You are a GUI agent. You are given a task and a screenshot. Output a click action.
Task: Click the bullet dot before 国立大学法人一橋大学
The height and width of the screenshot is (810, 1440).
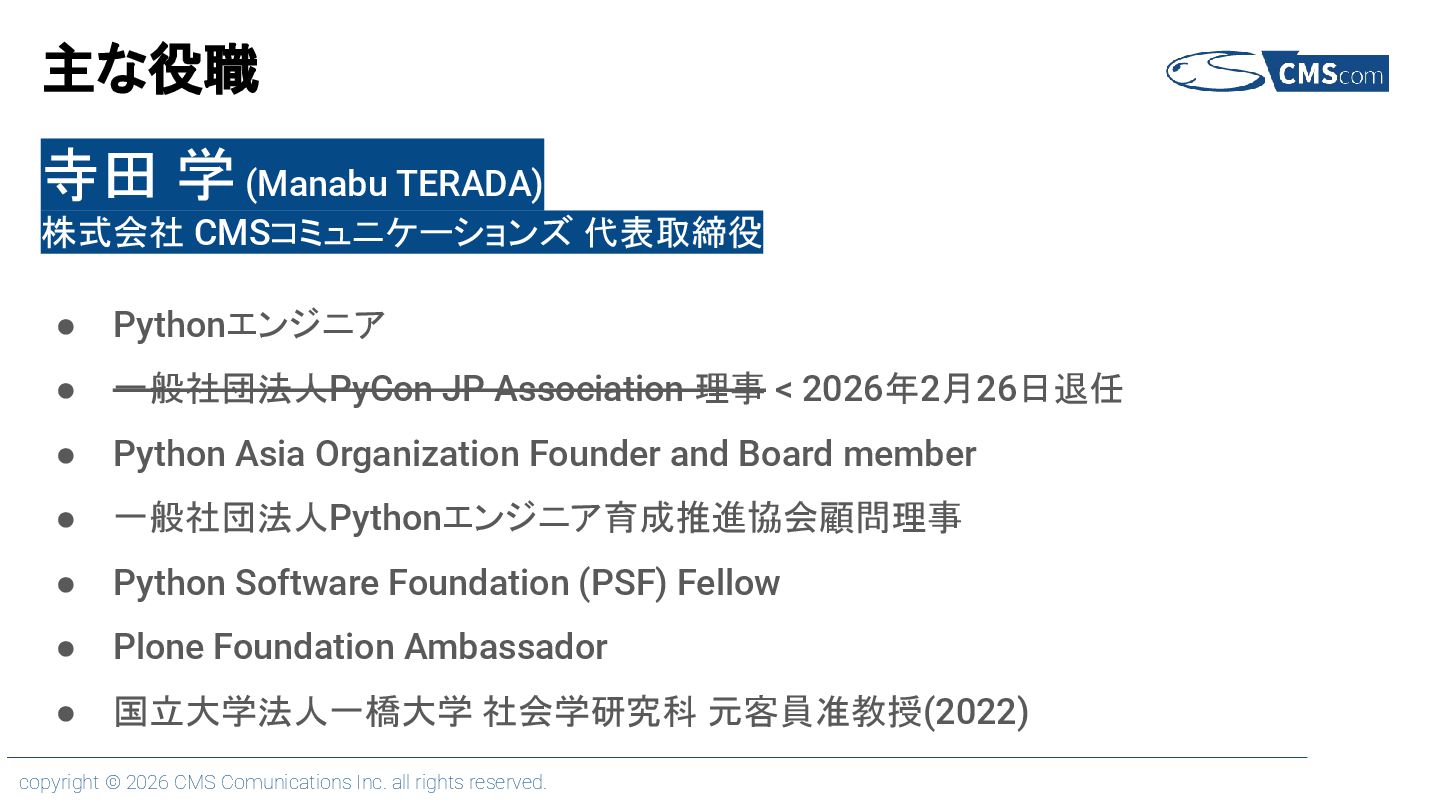pos(66,713)
